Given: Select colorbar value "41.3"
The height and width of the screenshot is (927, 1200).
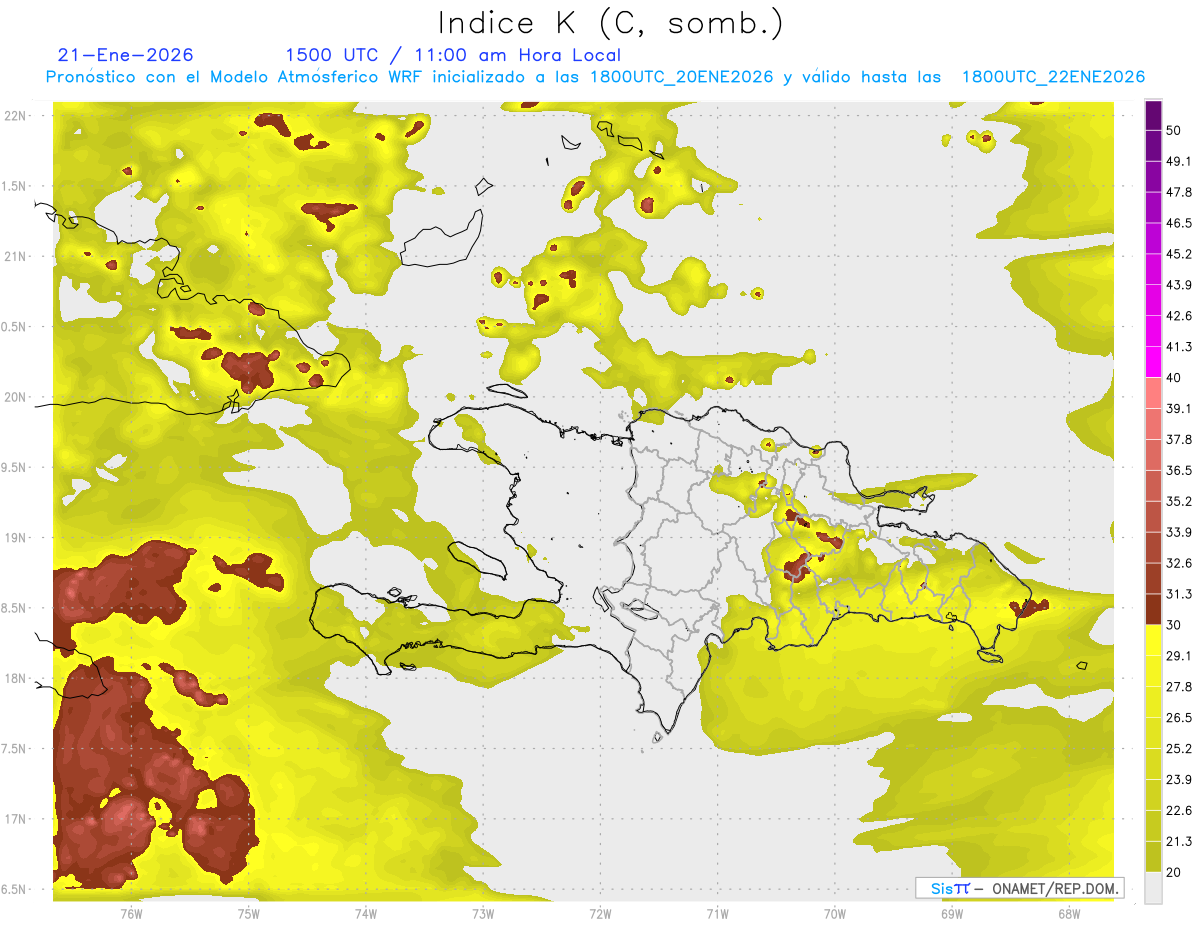Looking at the screenshot, I should click(x=1179, y=347).
